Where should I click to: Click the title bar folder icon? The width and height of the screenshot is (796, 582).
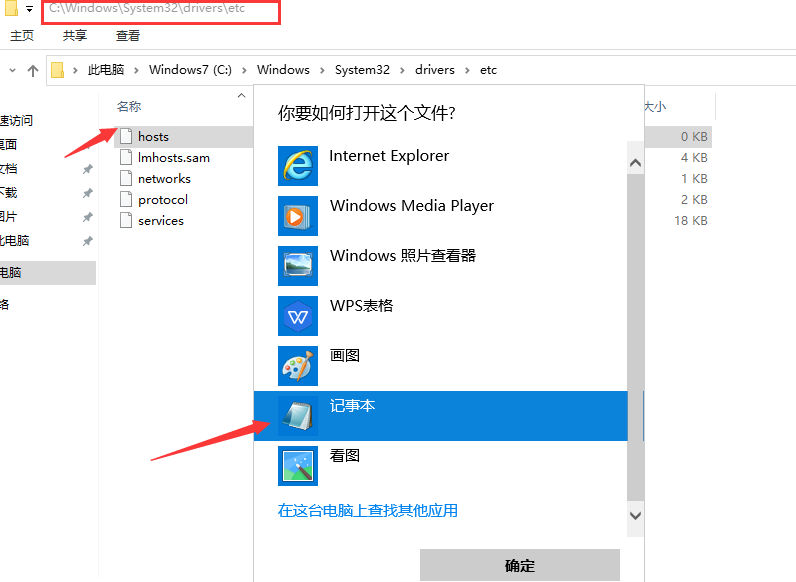(x=11, y=8)
